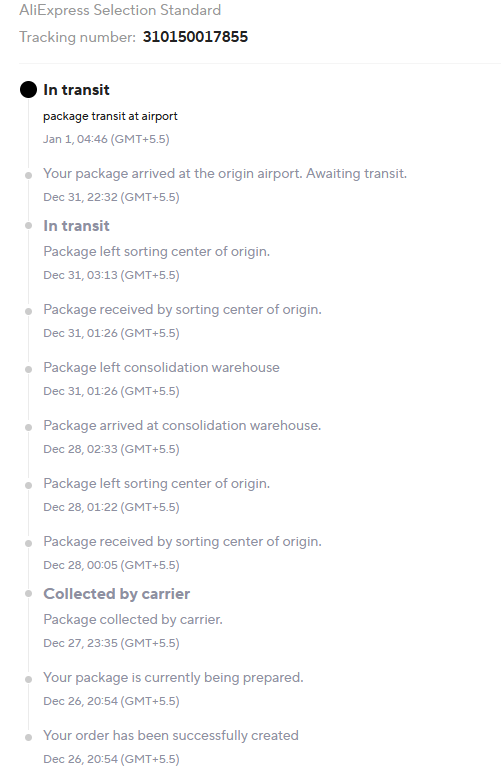Image resolution: width=501 pixels, height=775 pixels.
Task: Click the Dec 28 00:05 received sorting dot
Action: [29, 543]
